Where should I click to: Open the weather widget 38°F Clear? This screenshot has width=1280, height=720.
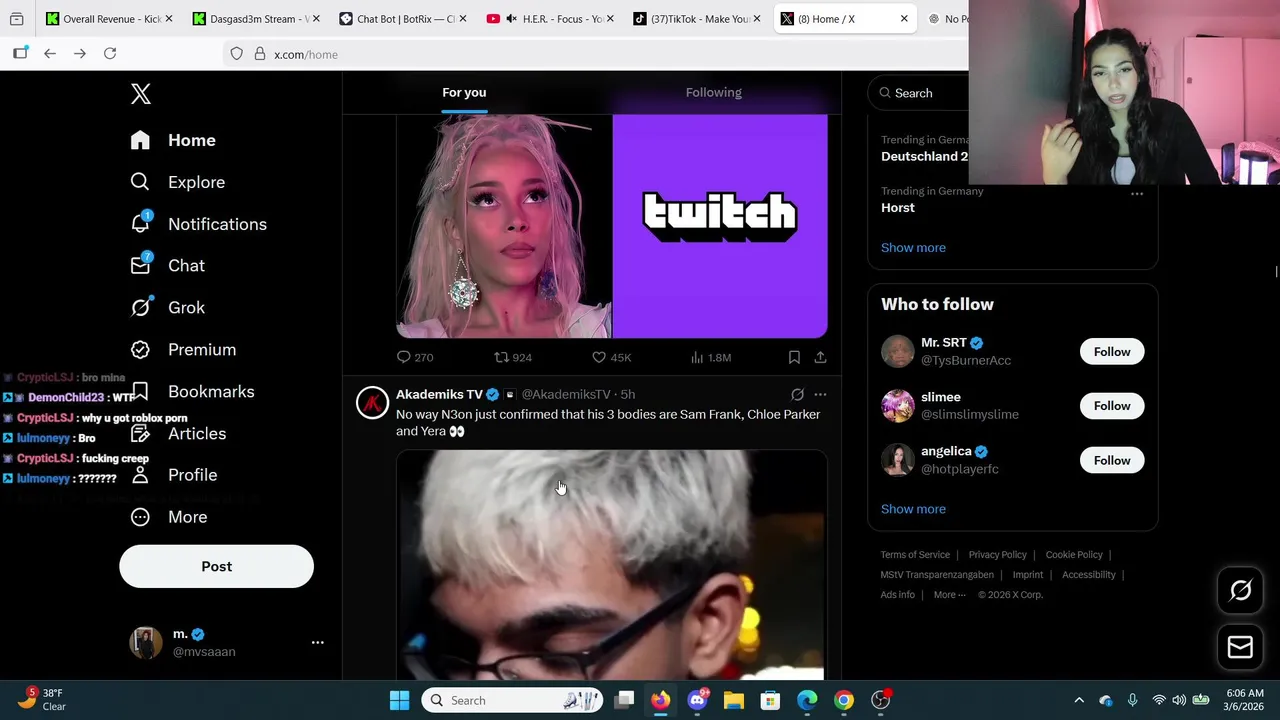41,699
